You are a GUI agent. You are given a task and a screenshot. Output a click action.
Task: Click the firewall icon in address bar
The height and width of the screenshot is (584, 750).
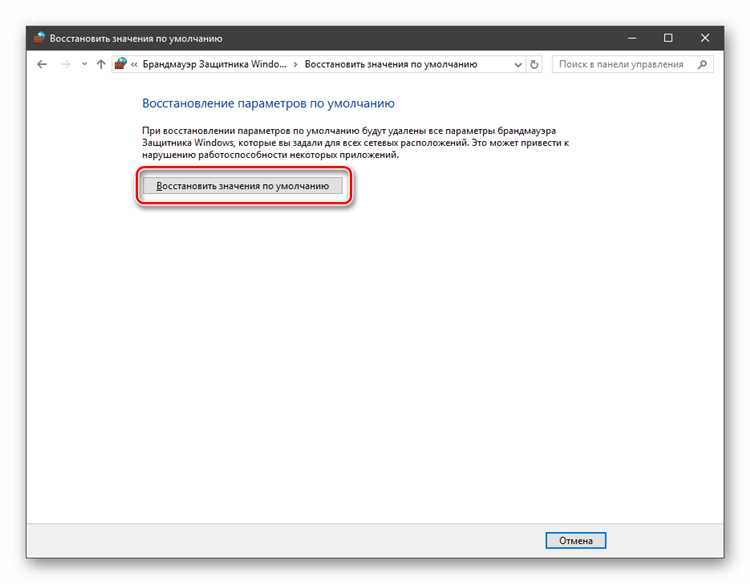121,64
